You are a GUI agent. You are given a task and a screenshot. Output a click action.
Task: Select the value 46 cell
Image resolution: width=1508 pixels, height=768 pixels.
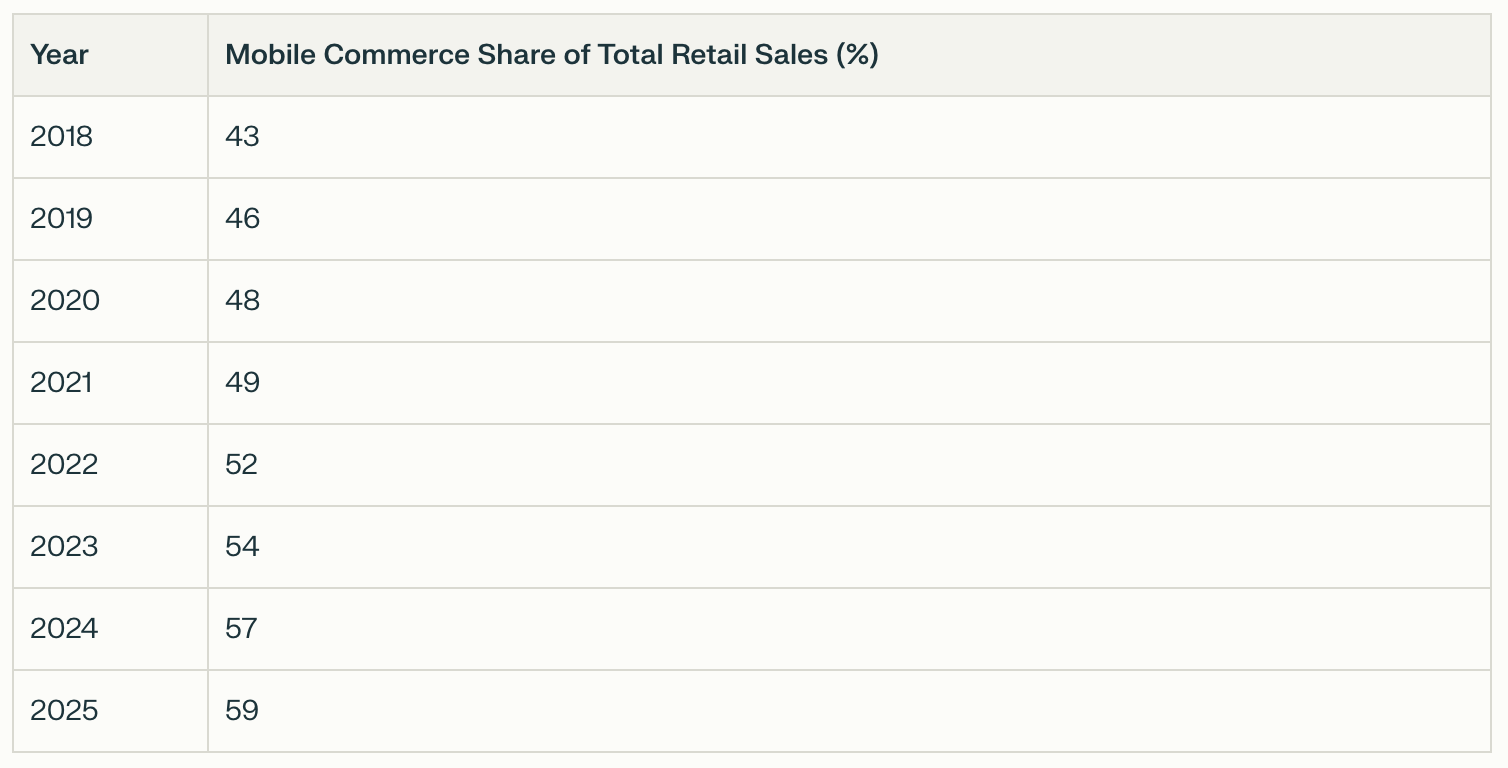(x=849, y=219)
